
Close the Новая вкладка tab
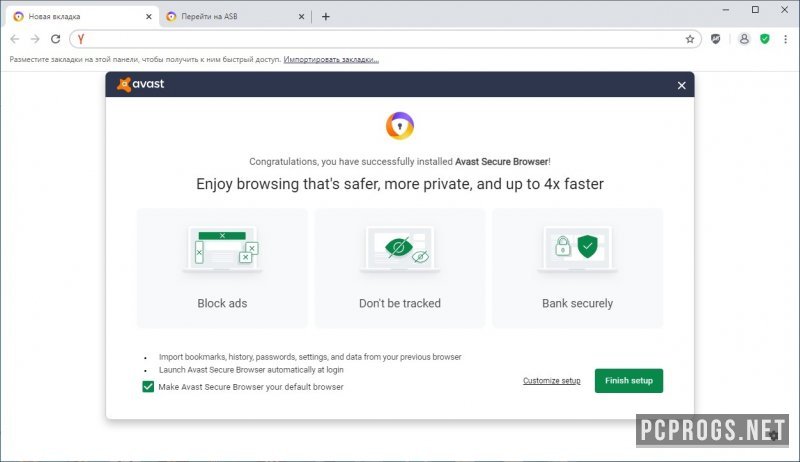pyautogui.click(x=148, y=16)
